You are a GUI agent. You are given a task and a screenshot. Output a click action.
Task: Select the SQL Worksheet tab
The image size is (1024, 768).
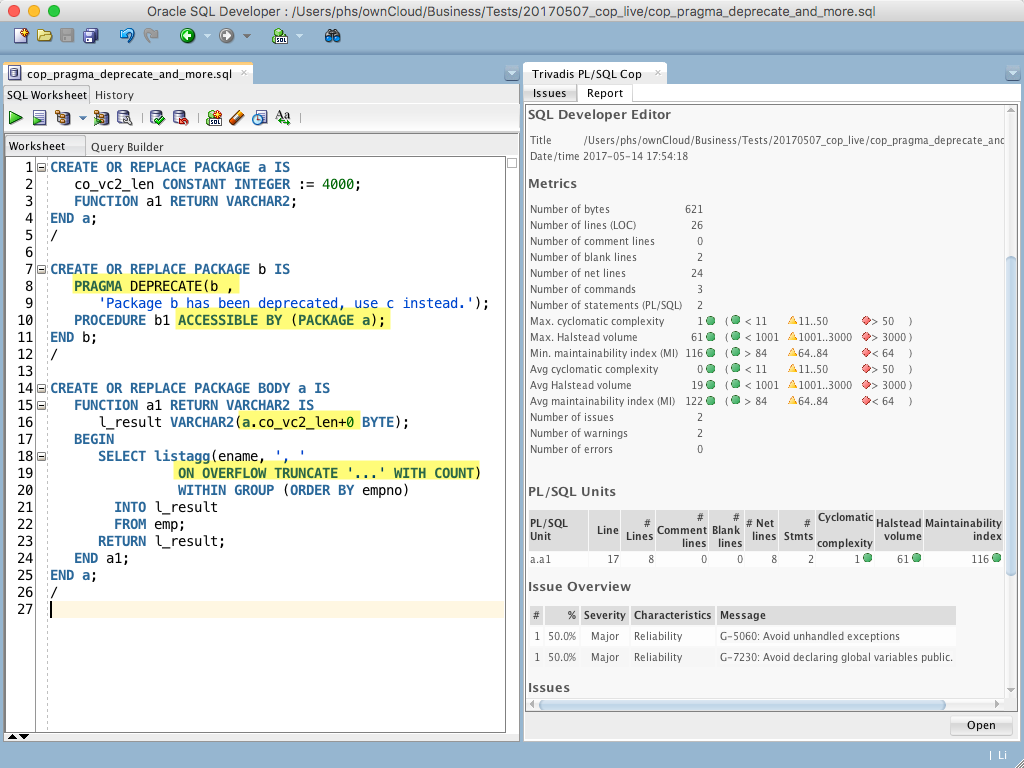coord(46,95)
